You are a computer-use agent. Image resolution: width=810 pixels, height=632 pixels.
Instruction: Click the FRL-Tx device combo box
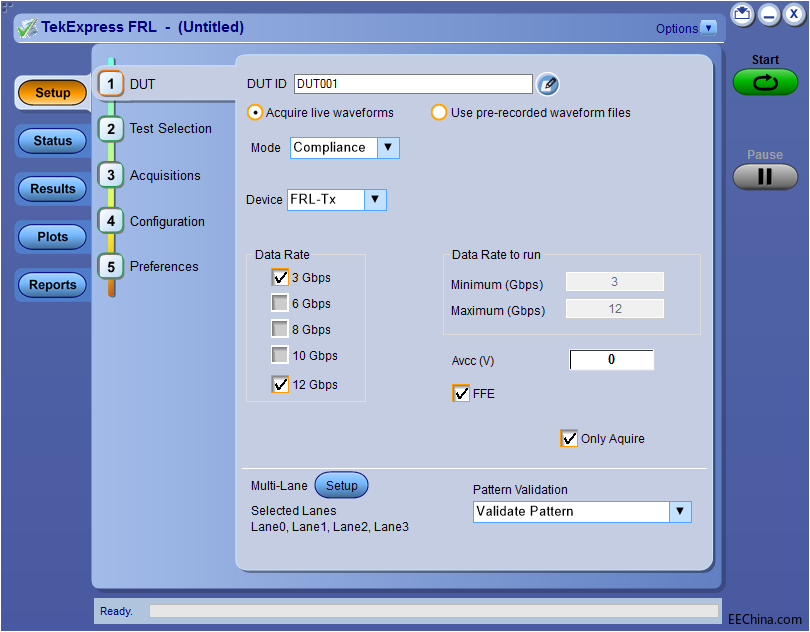pos(337,199)
